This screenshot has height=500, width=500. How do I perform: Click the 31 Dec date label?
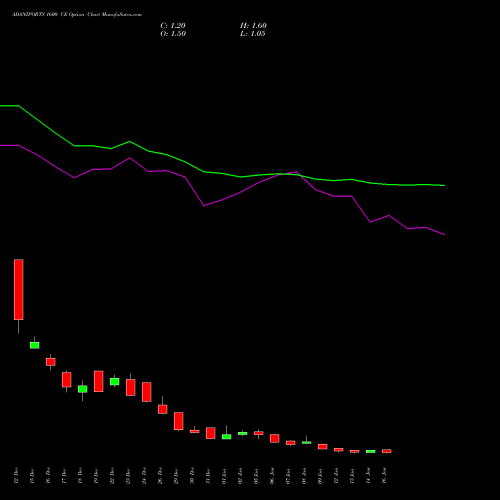[x=208, y=475]
